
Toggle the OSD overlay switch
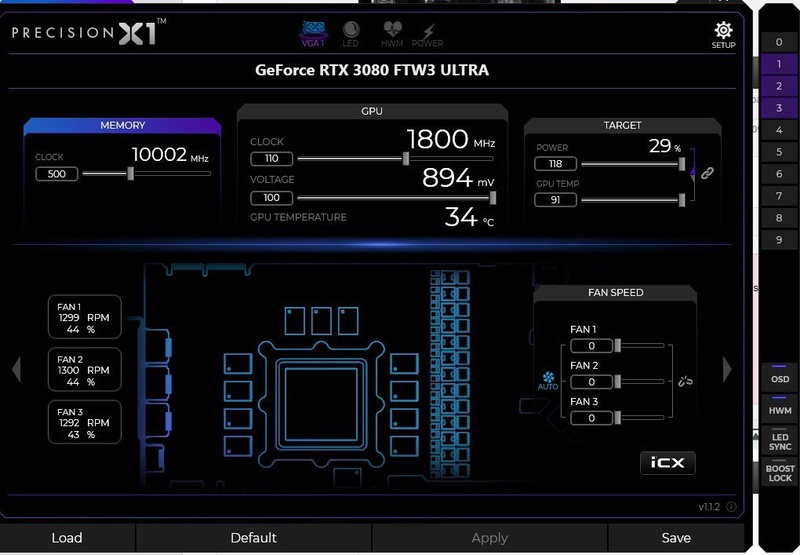[x=780, y=375]
